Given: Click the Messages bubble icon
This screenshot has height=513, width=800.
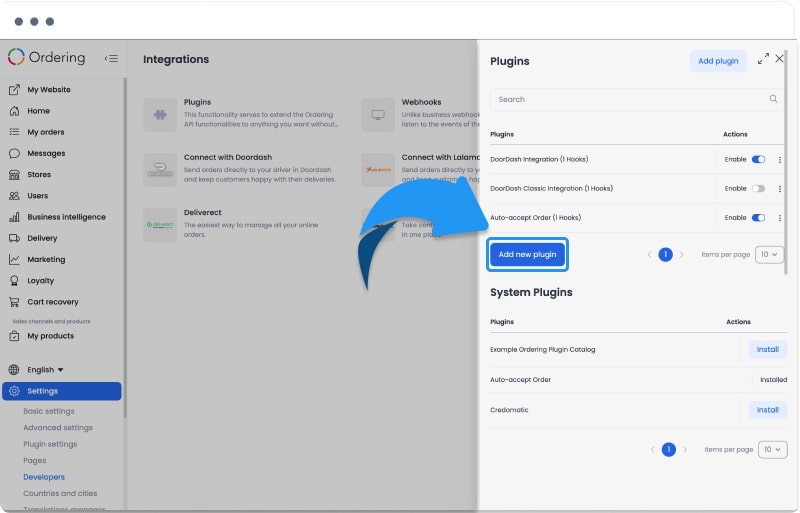Looking at the screenshot, I should tap(14, 153).
